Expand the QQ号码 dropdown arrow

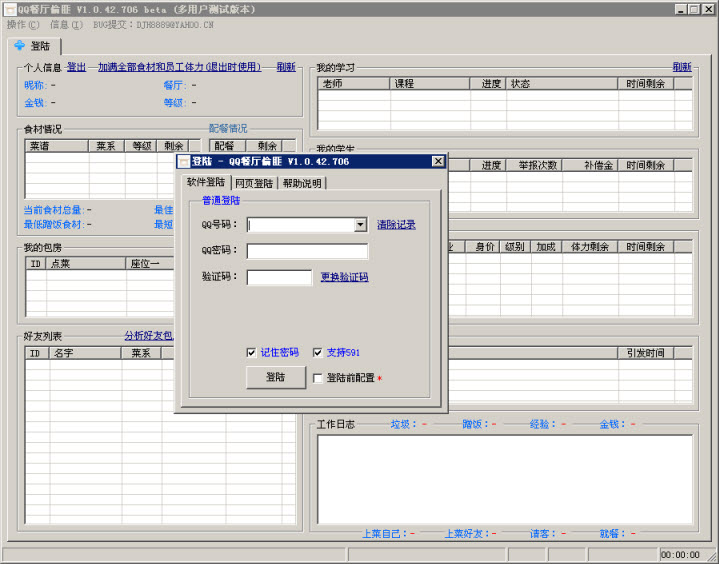[360, 225]
